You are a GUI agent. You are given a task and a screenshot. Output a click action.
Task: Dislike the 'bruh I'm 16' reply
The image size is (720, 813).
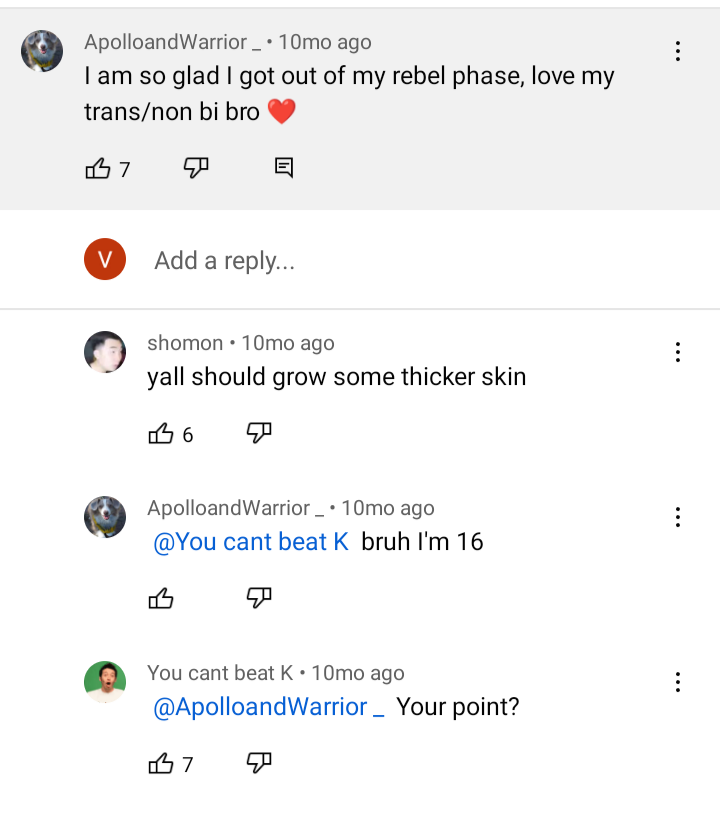(x=259, y=598)
